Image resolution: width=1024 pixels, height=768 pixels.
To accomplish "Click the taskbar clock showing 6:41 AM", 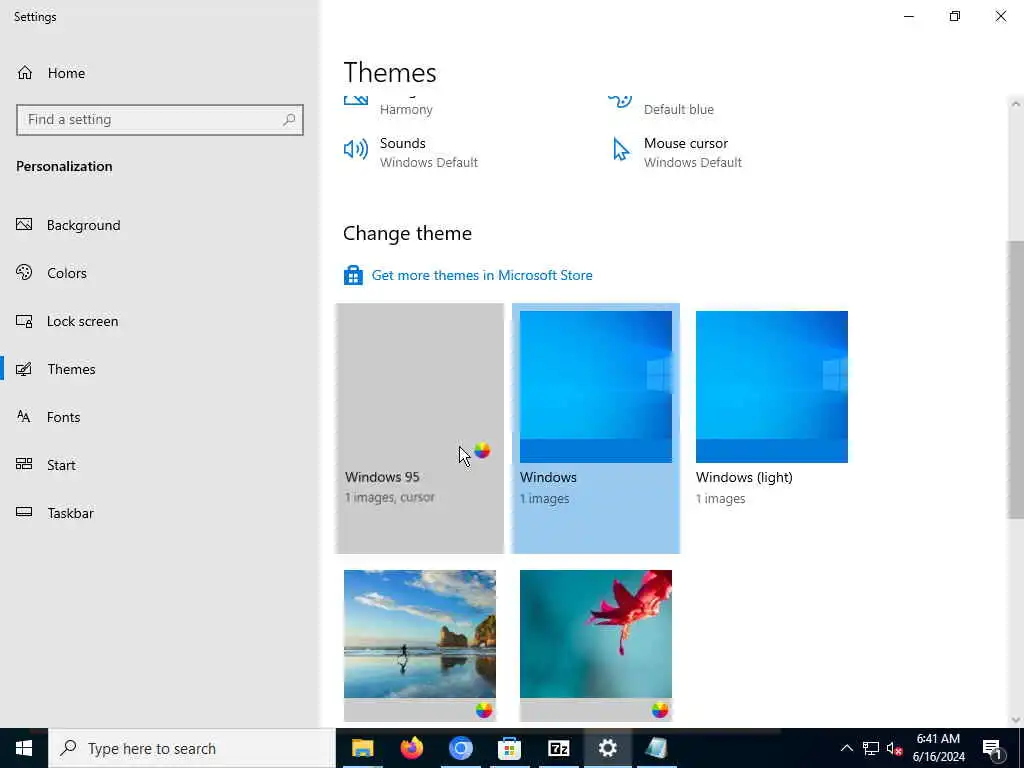I will click(938, 748).
